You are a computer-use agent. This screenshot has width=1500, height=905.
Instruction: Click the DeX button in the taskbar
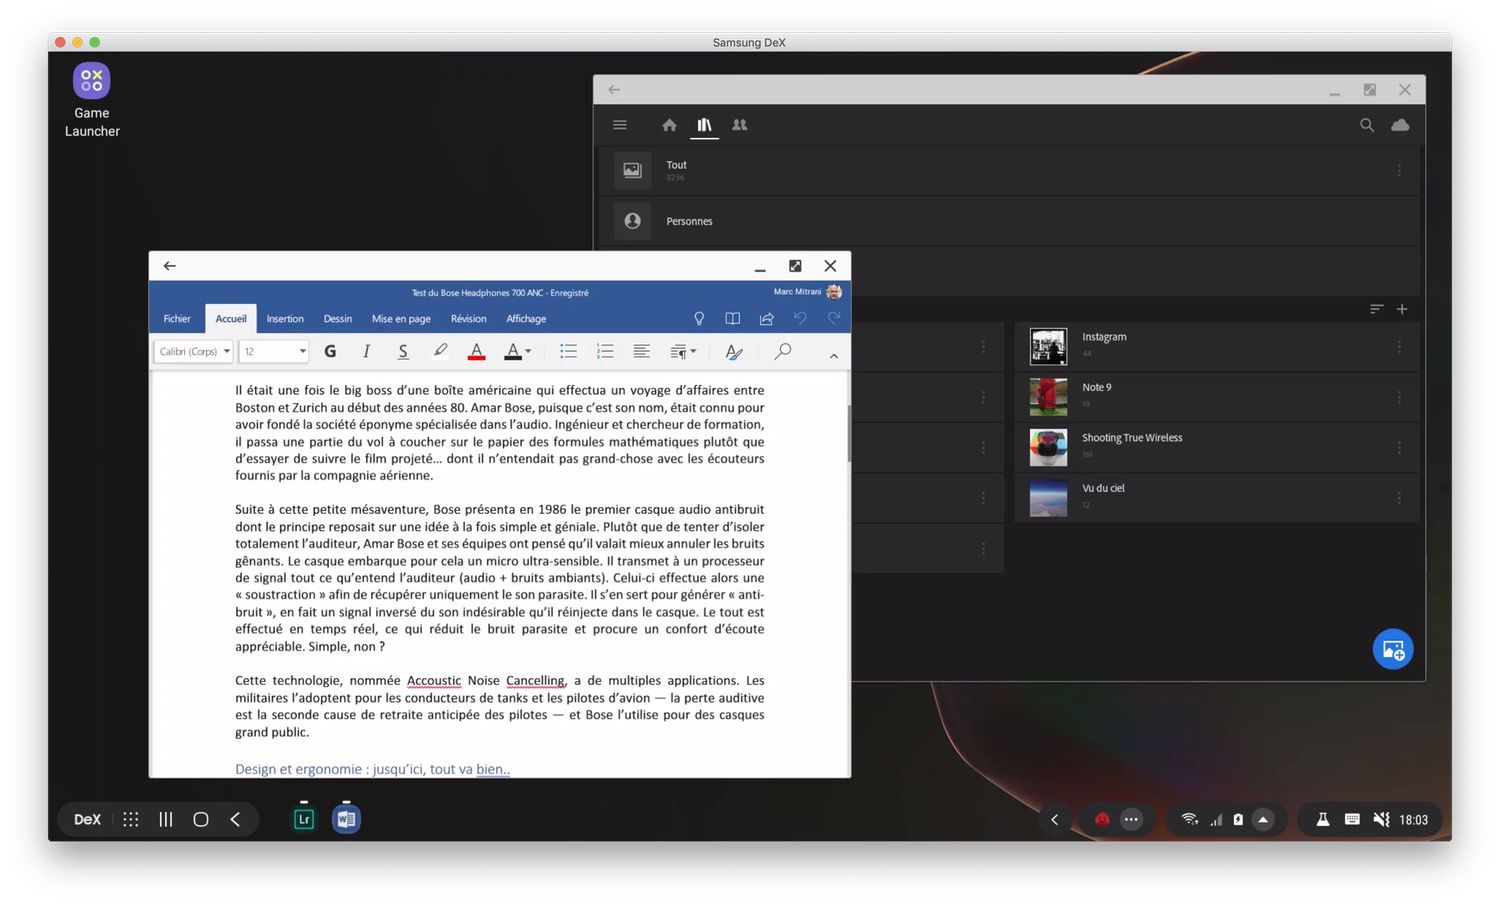pyautogui.click(x=87, y=819)
